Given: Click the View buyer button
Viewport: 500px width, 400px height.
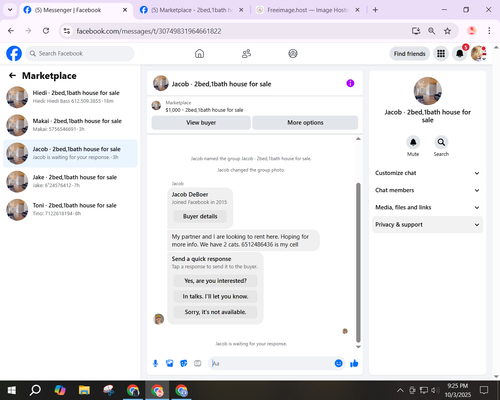Looking at the screenshot, I should (201, 123).
